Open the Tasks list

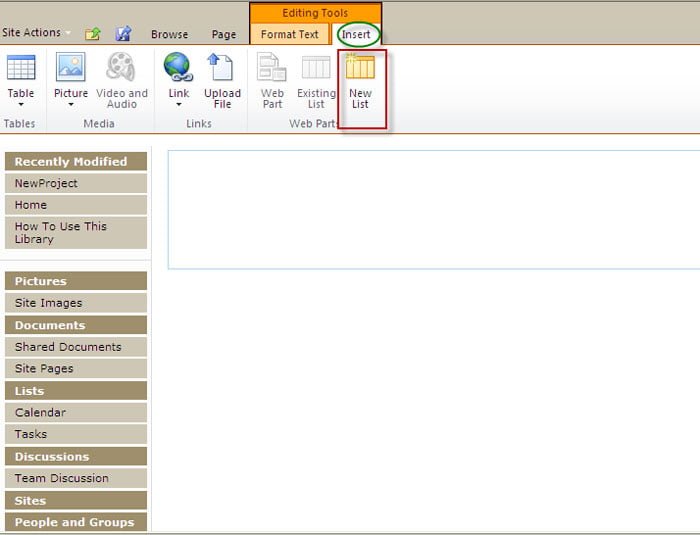click(76, 434)
